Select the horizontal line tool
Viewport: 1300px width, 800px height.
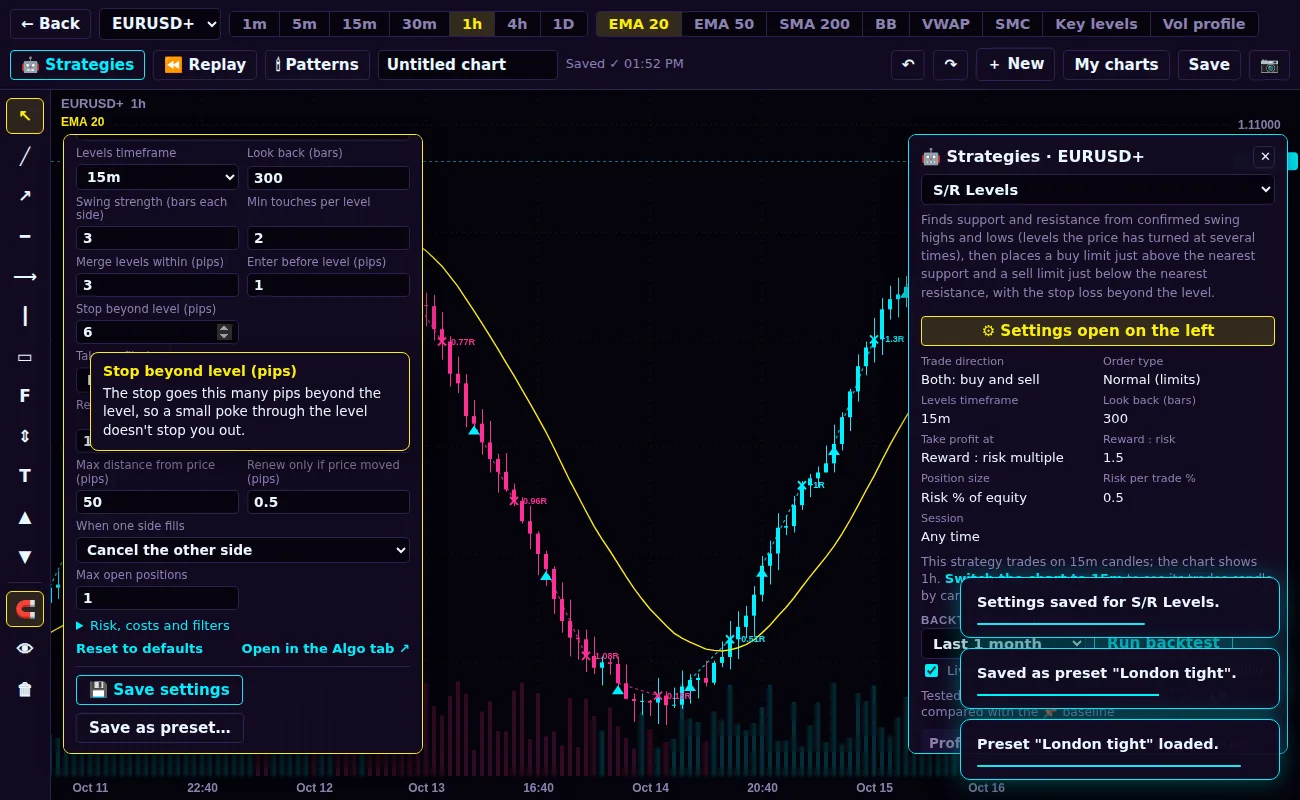pos(25,236)
